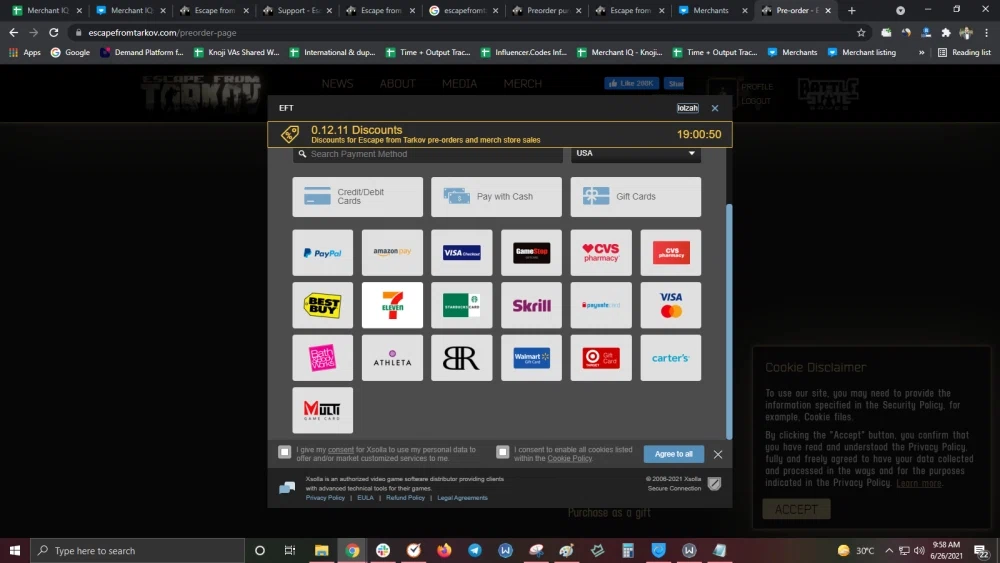Show hidden system tray icons
Image resolution: width=1000 pixels, height=563 pixels.
[x=889, y=550]
